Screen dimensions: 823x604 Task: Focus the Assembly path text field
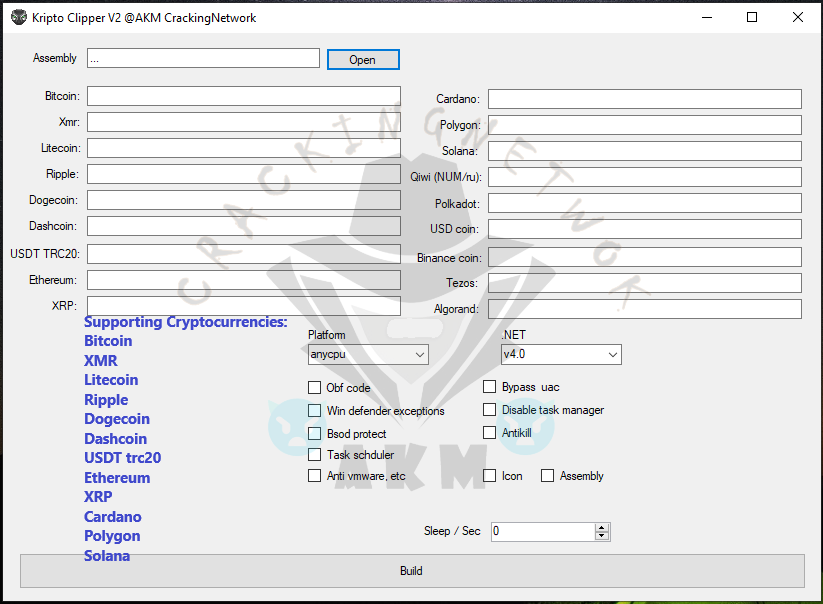pos(203,59)
